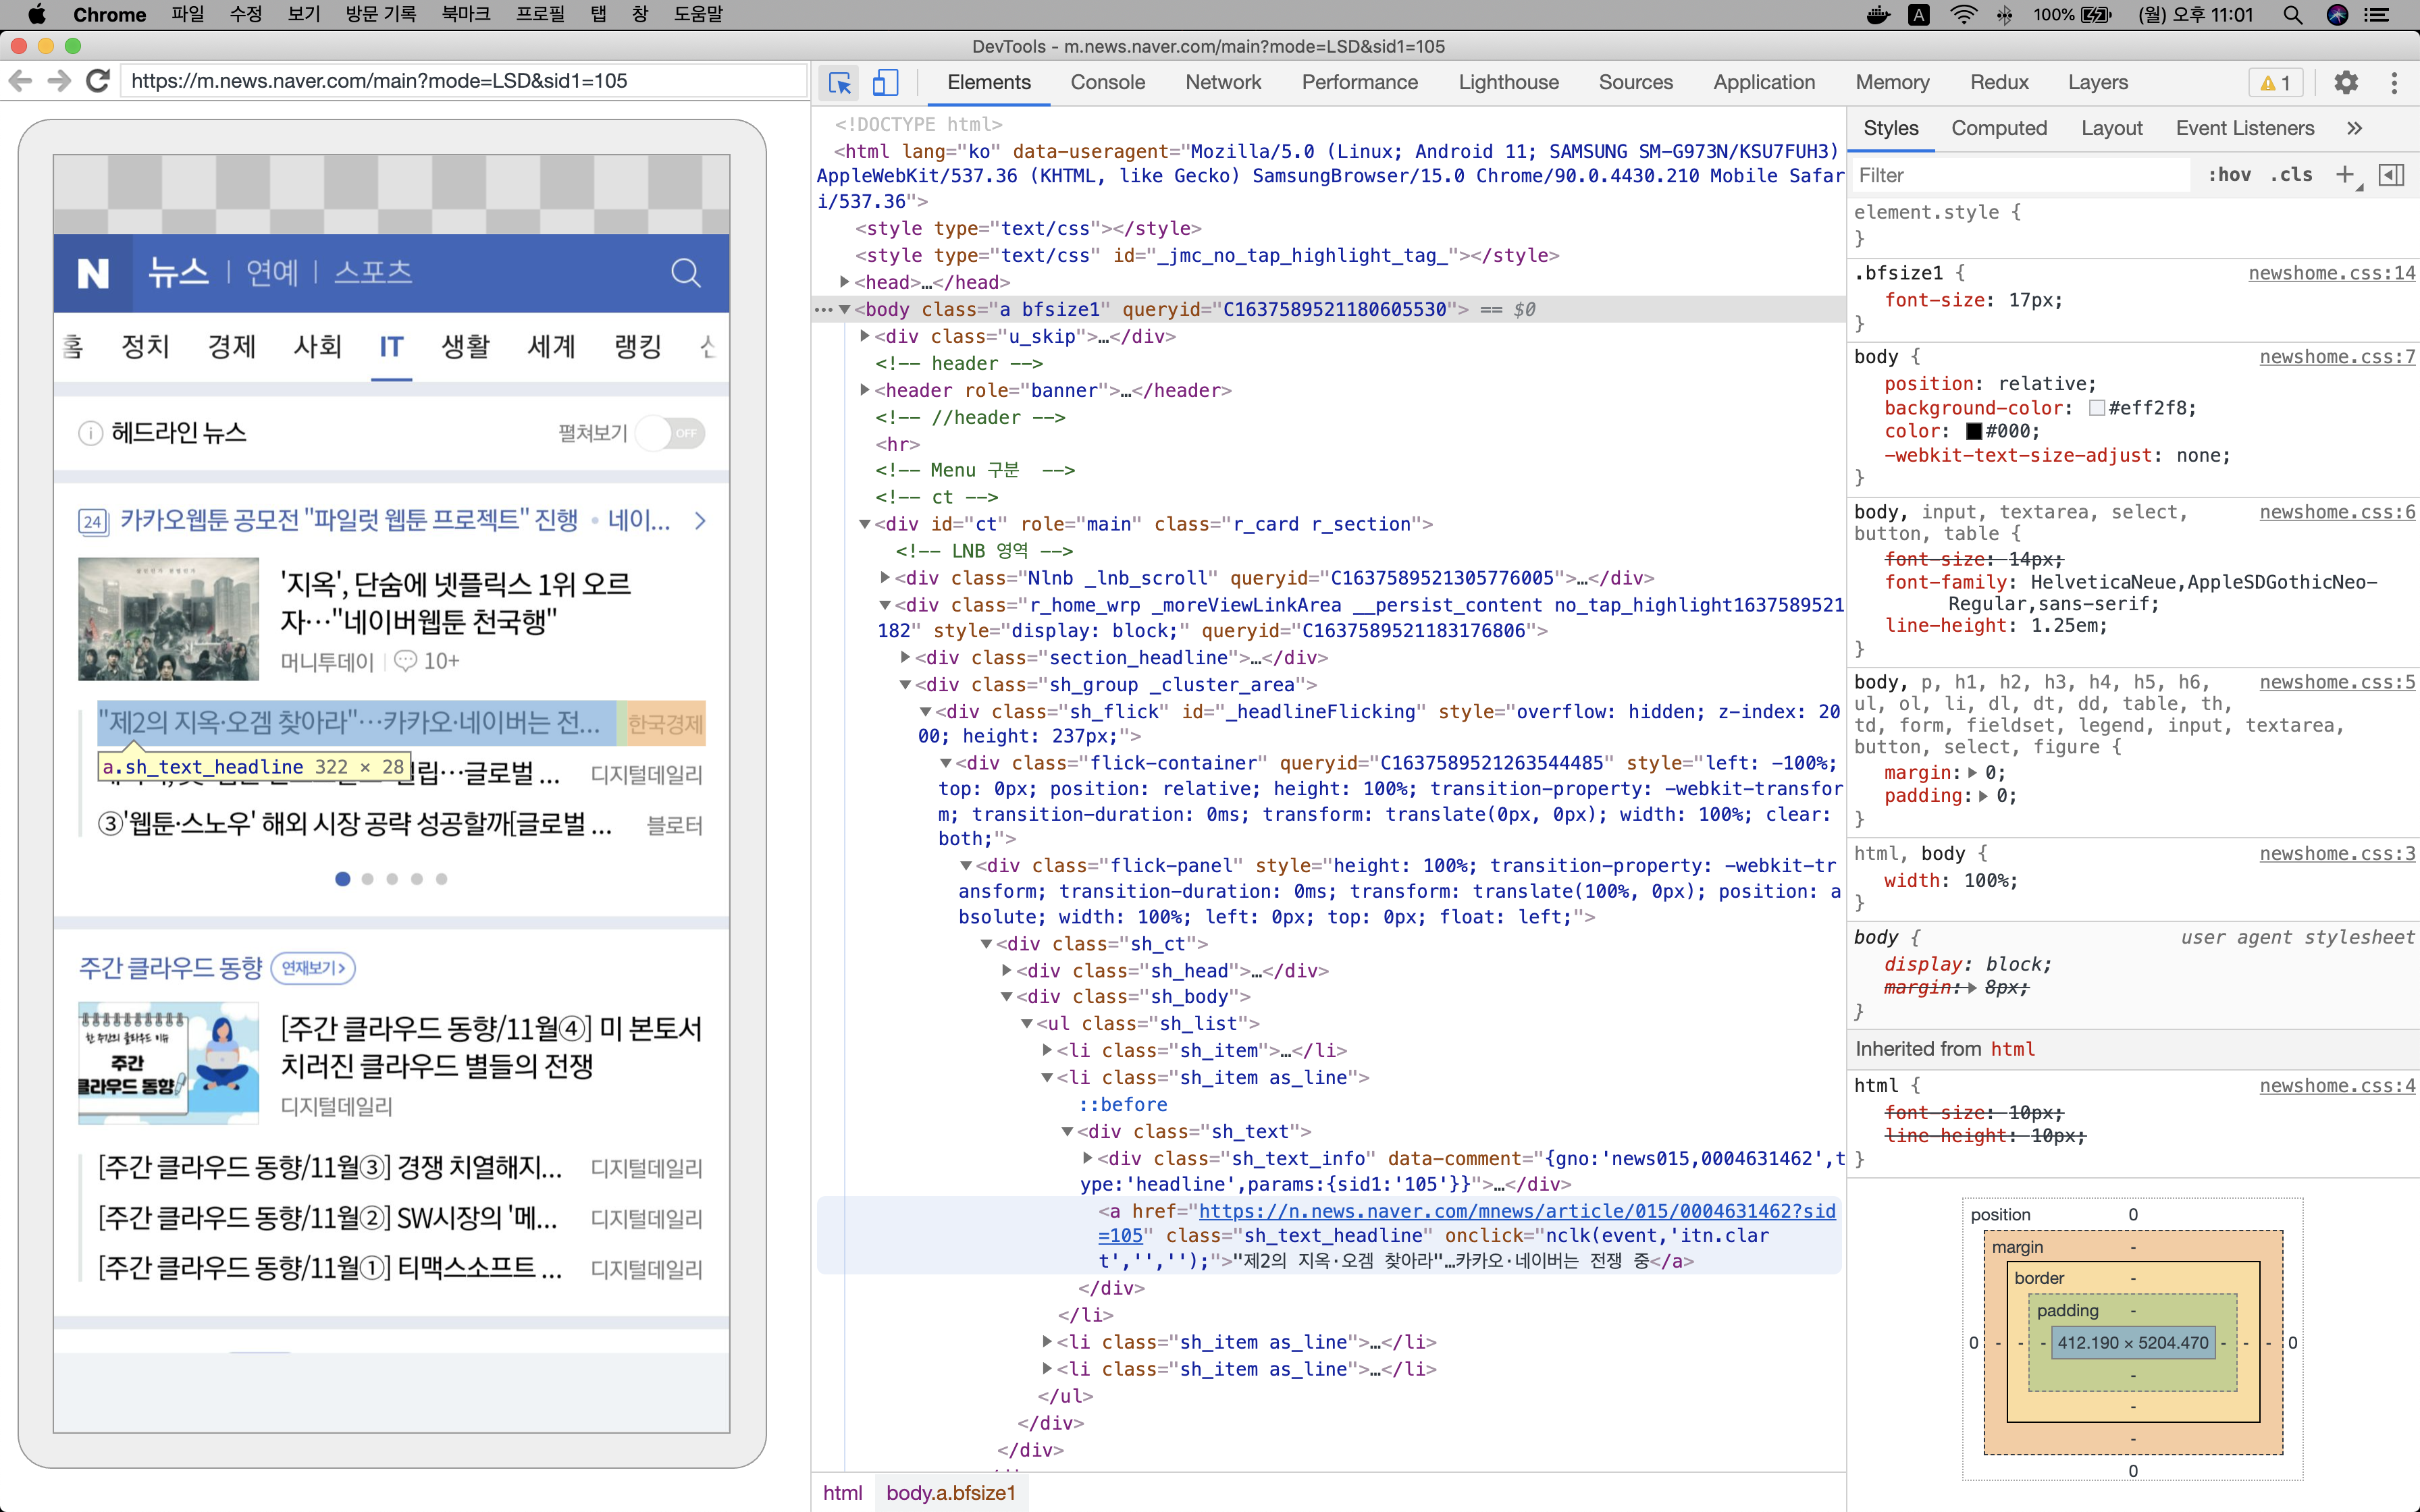Click the Styles filter input field
Viewport: 2420px width, 1512px height.
2020,175
